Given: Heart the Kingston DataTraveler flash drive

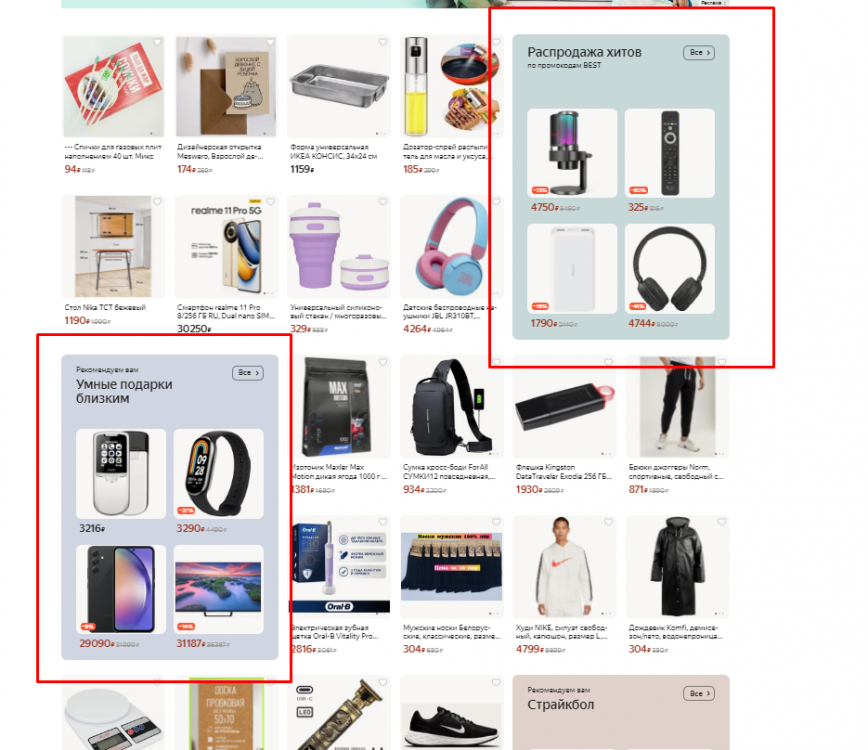Looking at the screenshot, I should tap(608, 362).
